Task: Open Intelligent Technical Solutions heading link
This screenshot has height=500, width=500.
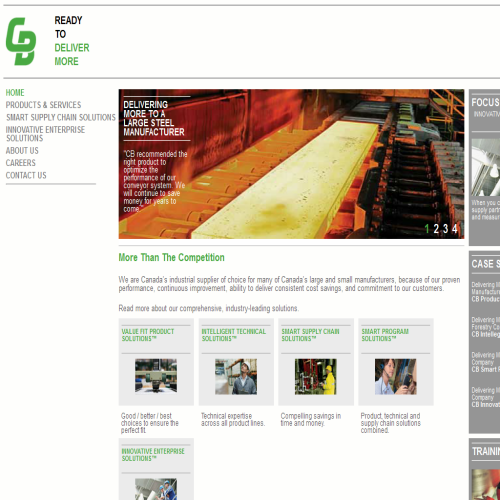Action: (234, 335)
